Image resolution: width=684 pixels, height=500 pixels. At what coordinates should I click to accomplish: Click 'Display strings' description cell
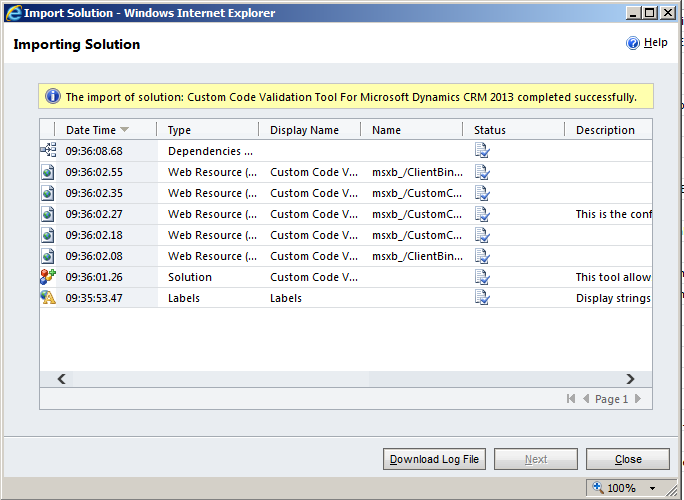[x=613, y=298]
